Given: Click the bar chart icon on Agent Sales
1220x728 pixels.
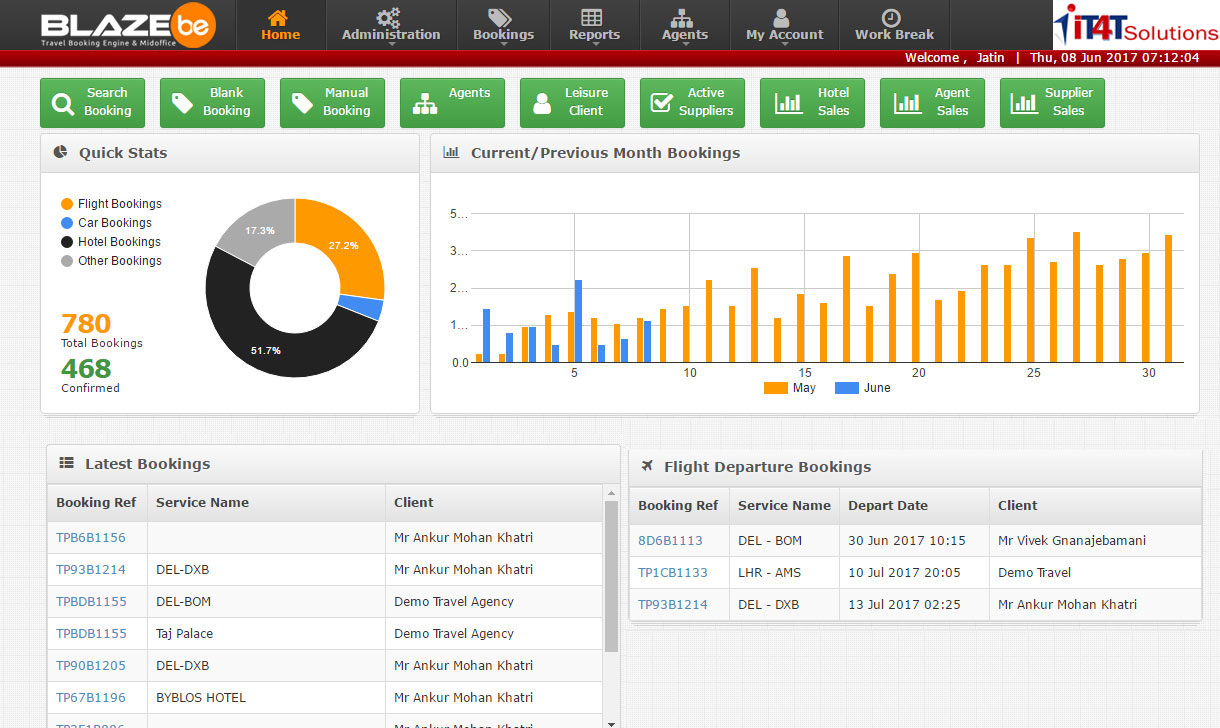Looking at the screenshot, I should pos(908,103).
